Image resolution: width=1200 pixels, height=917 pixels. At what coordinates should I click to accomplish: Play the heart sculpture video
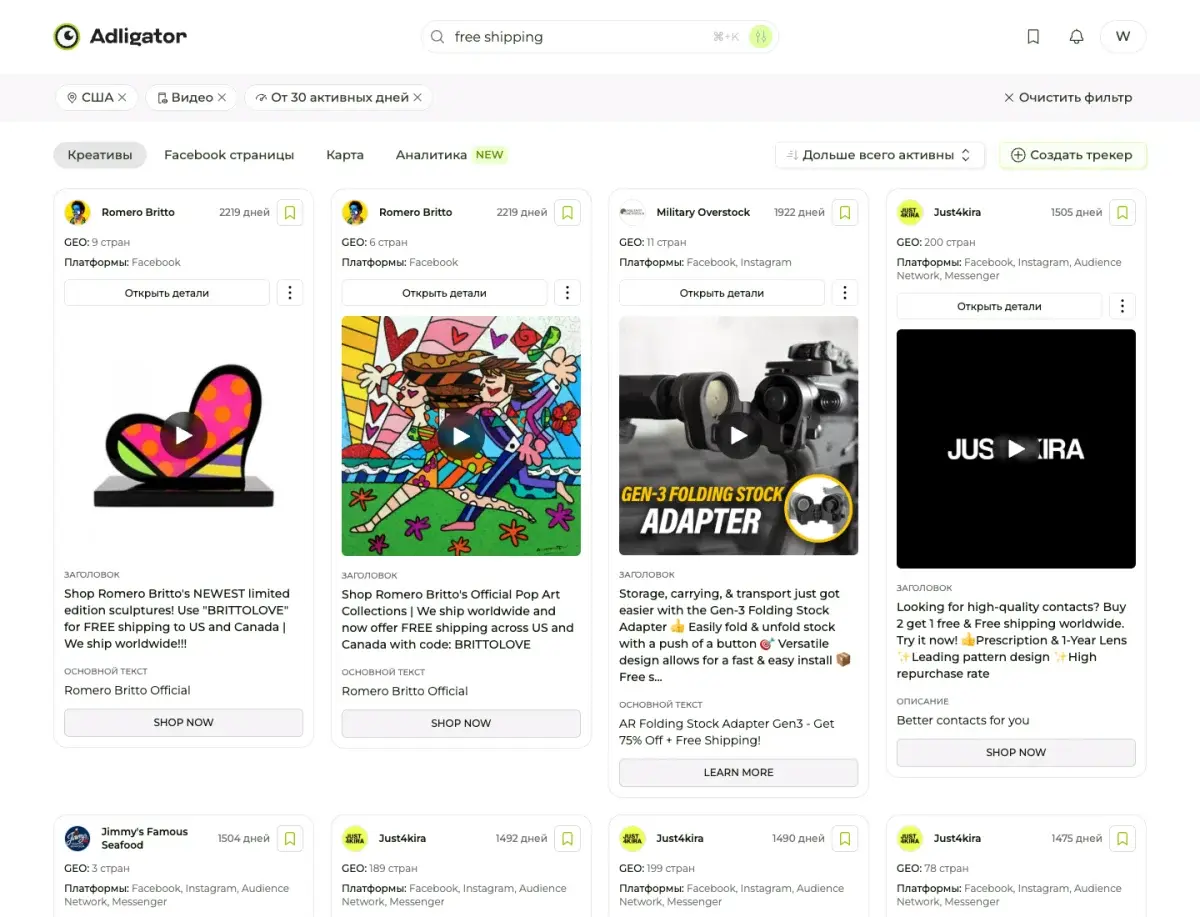point(184,435)
